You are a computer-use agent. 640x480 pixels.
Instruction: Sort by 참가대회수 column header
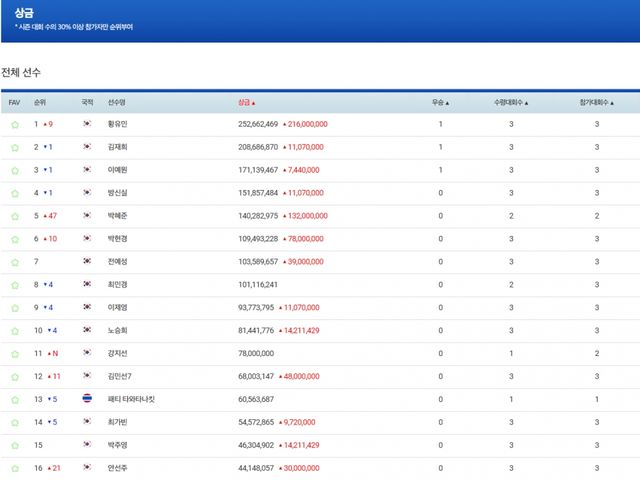click(x=596, y=102)
